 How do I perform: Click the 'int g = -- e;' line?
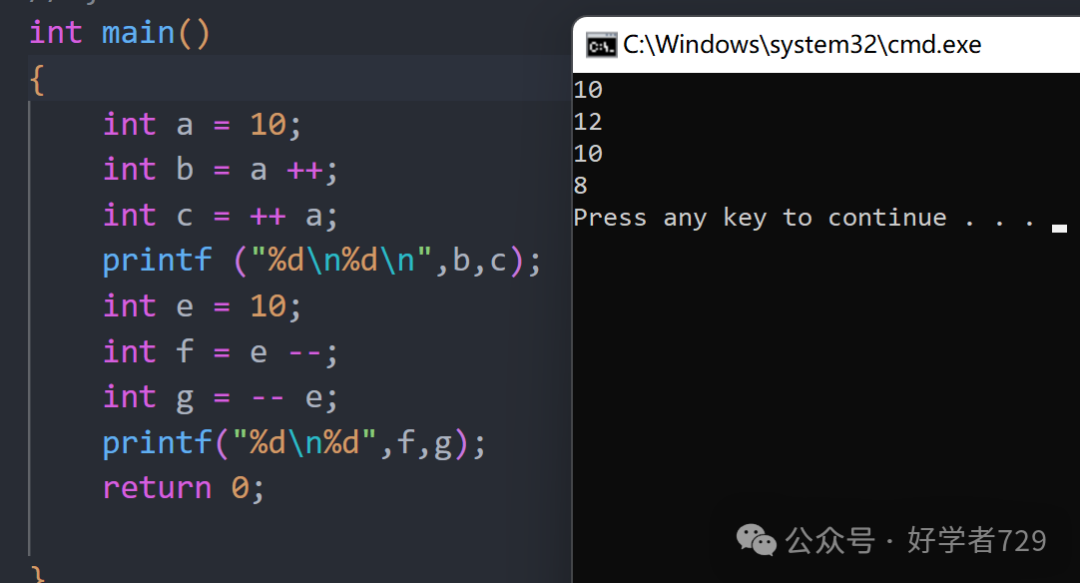click(220, 398)
